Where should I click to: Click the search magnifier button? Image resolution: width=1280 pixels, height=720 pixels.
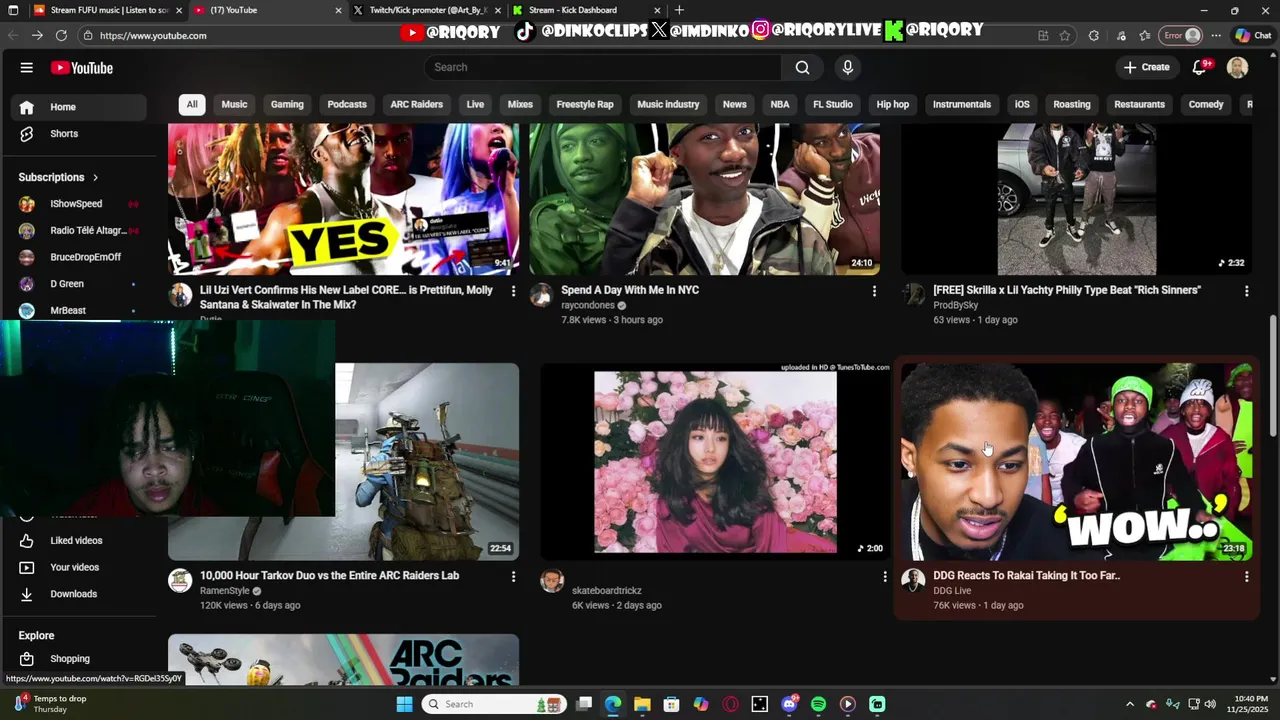coord(802,67)
